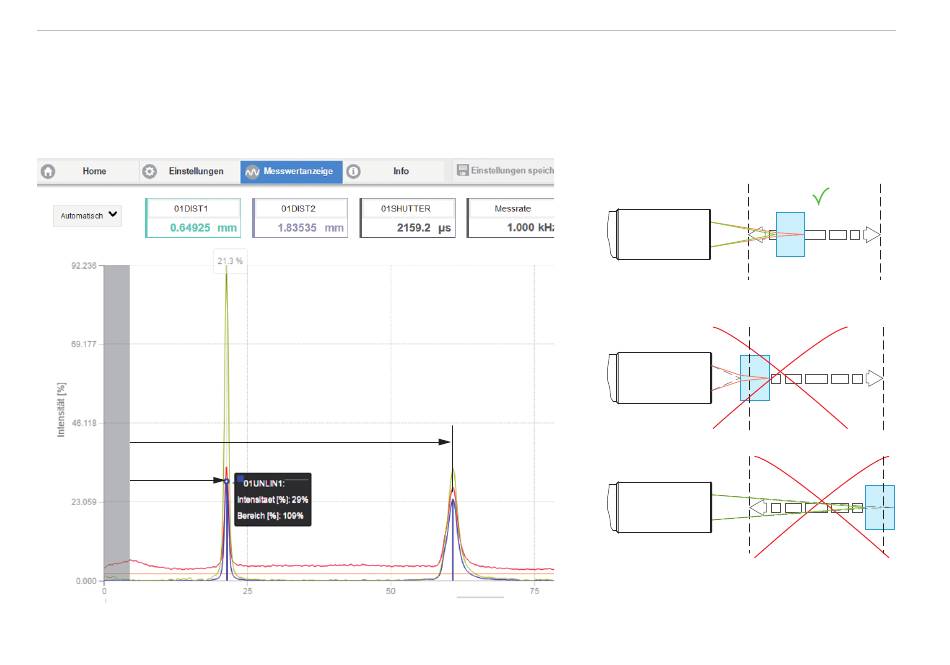Screen dimensions: 950x665
Task: Select the Messwertanzeige tab
Action: click(299, 171)
